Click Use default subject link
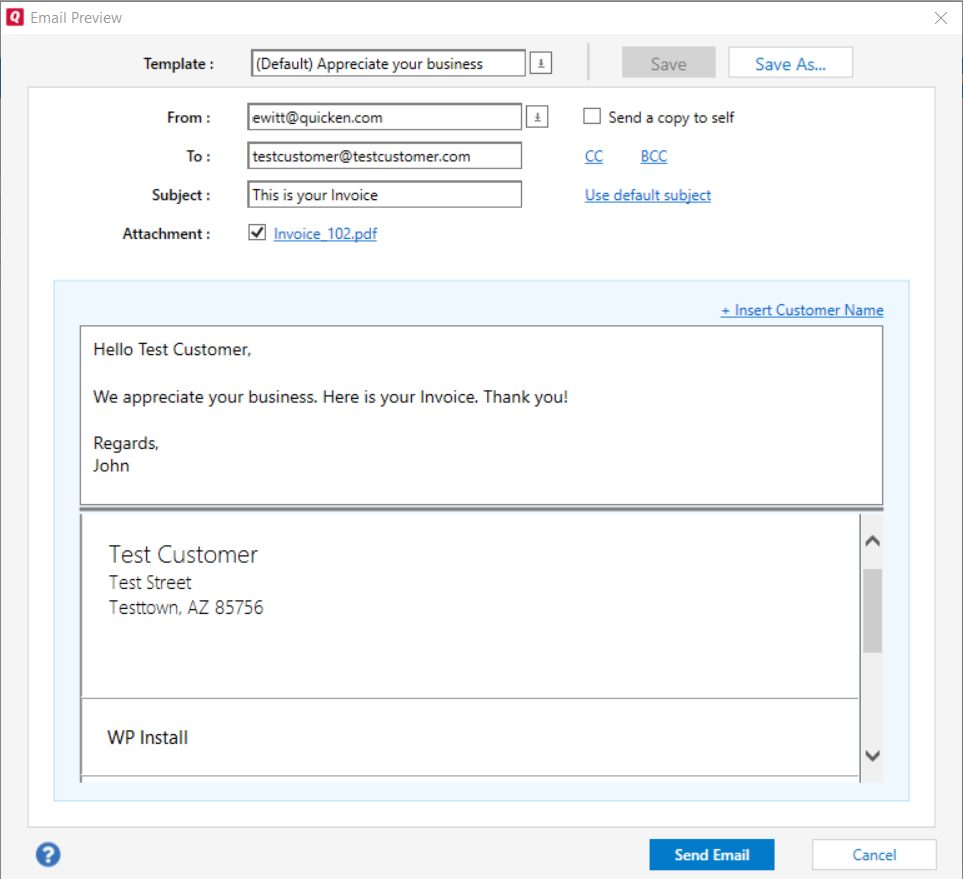 647,194
